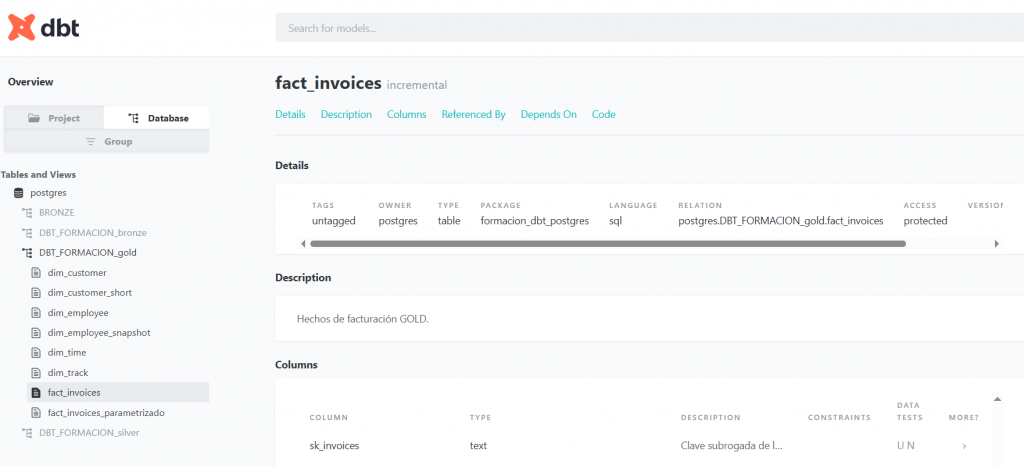The height and width of the screenshot is (466, 1024).
Task: Click the Group filter icon
Action: tap(91, 142)
